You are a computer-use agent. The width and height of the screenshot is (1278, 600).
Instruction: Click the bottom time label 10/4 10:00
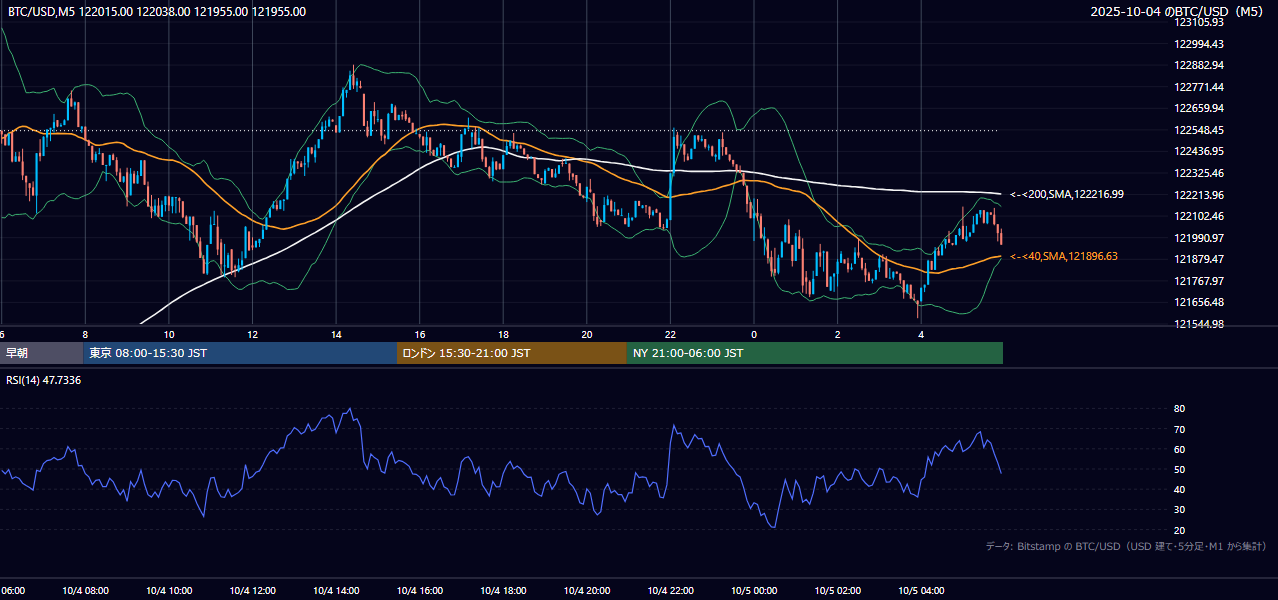pyautogui.click(x=169, y=591)
